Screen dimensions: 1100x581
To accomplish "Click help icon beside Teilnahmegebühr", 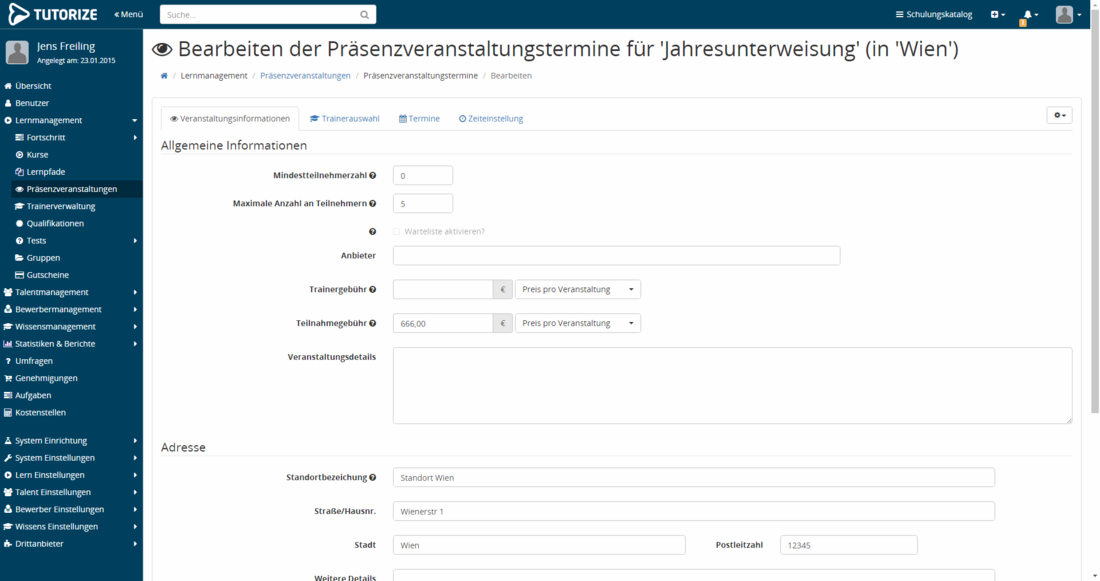I will (373, 323).
